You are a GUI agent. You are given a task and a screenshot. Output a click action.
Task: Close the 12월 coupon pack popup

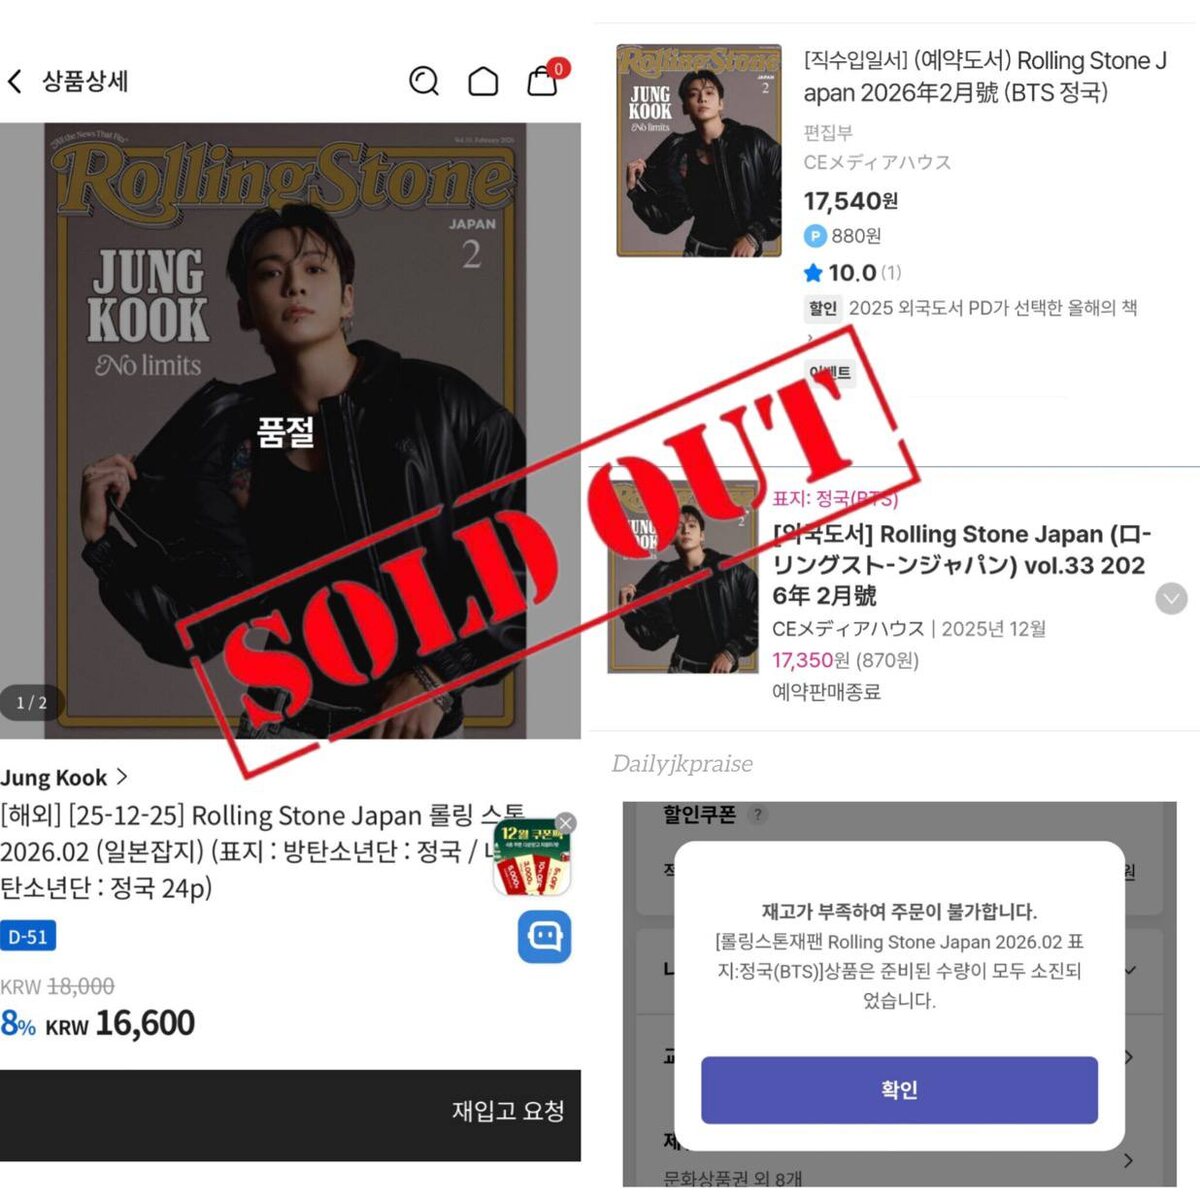pos(565,823)
